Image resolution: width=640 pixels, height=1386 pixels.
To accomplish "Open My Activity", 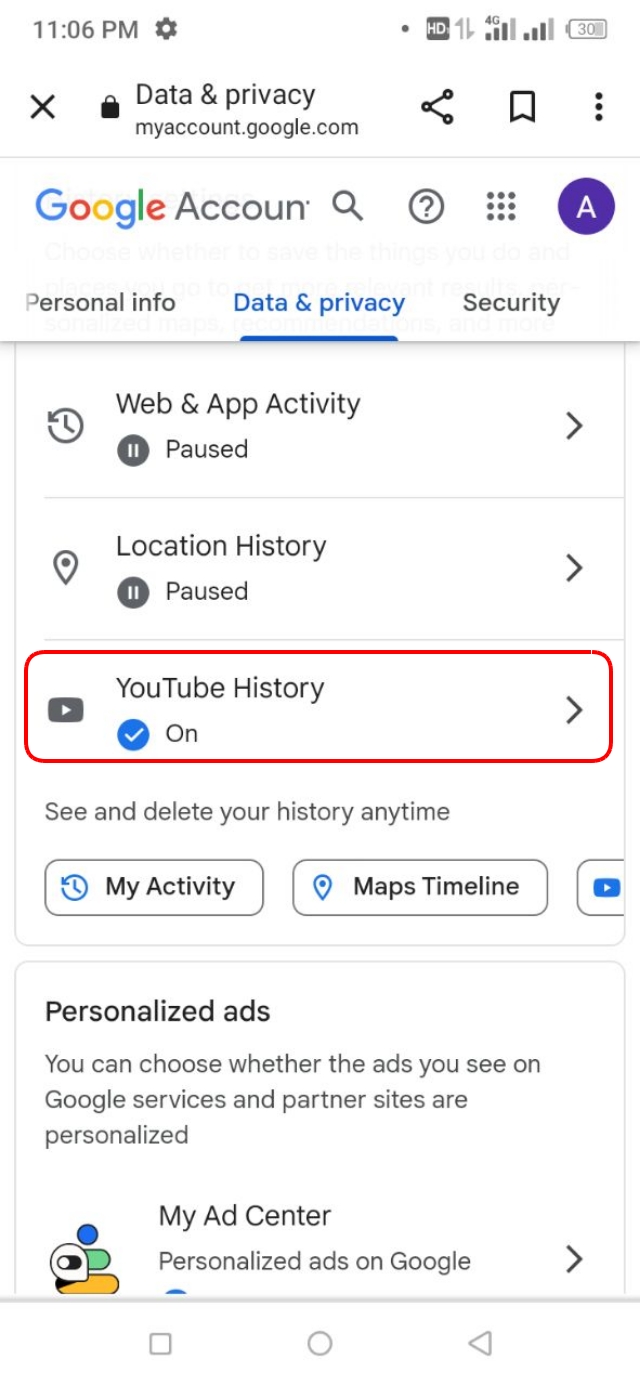I will click(152, 887).
